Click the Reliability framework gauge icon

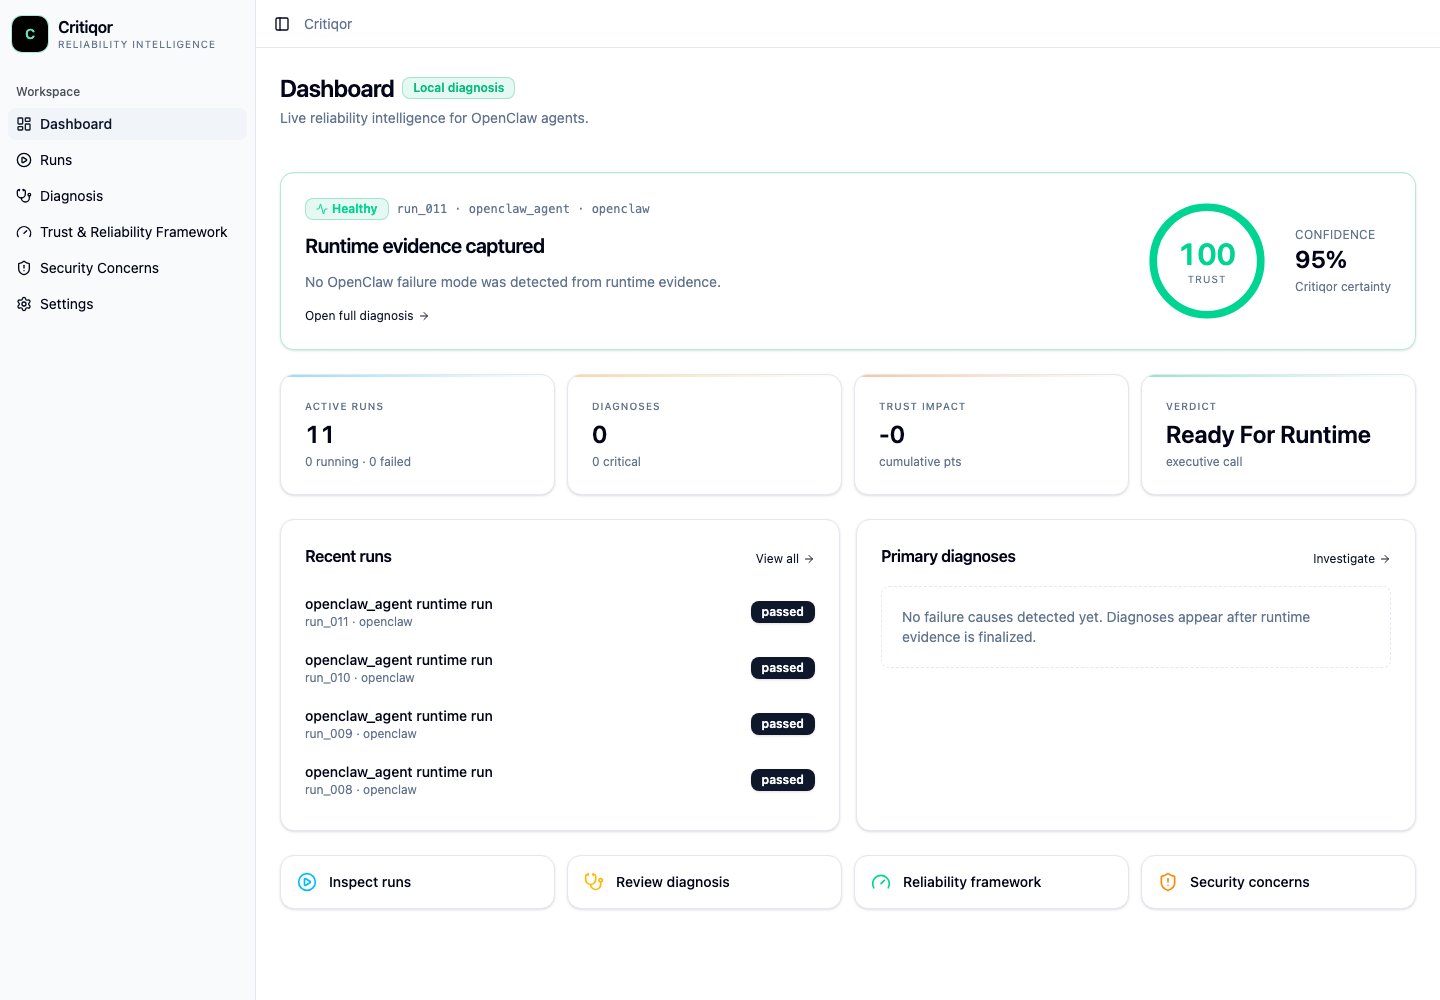coord(881,882)
